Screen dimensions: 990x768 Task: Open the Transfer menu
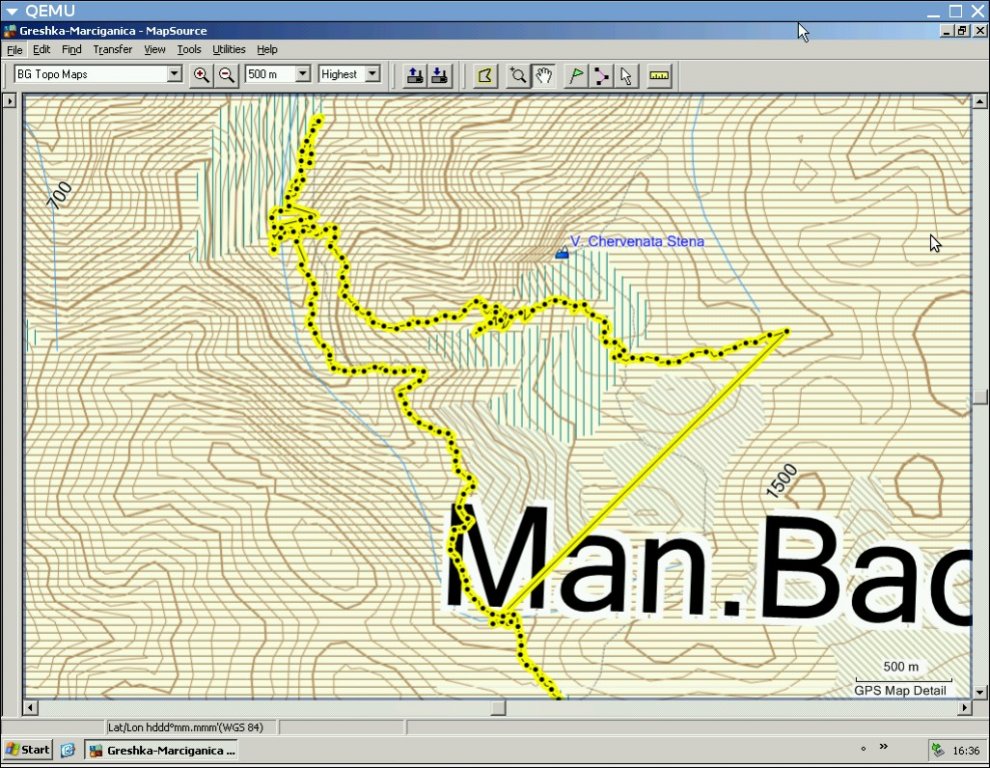(x=112, y=49)
